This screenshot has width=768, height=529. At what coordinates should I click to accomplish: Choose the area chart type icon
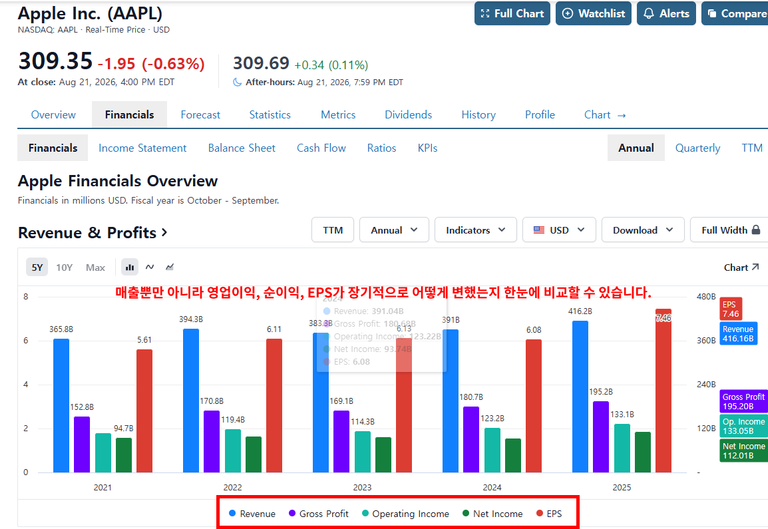pyautogui.click(x=169, y=267)
